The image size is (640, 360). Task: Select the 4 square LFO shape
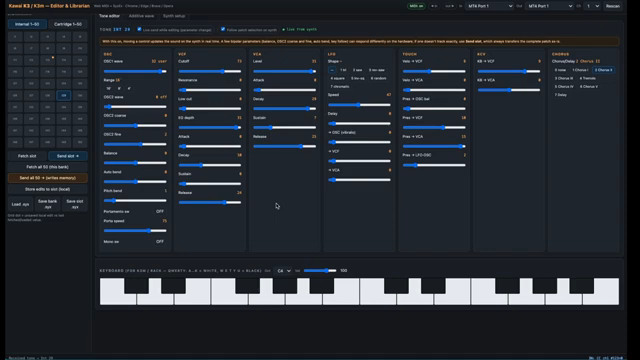338,78
